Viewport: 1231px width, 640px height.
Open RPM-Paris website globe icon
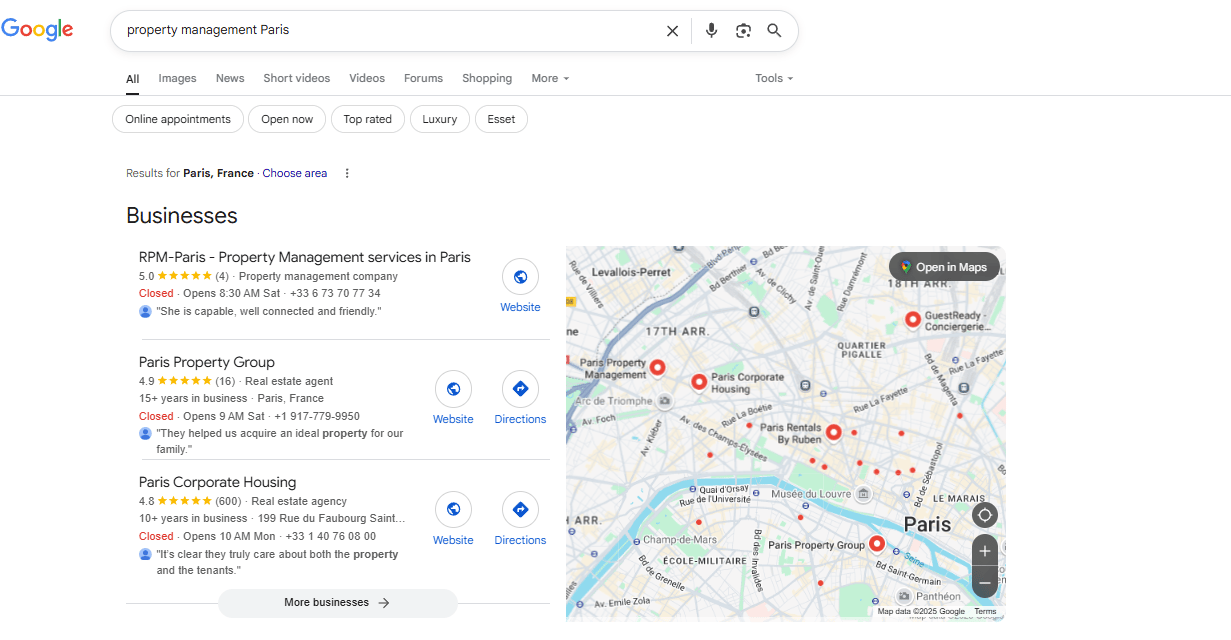point(520,277)
